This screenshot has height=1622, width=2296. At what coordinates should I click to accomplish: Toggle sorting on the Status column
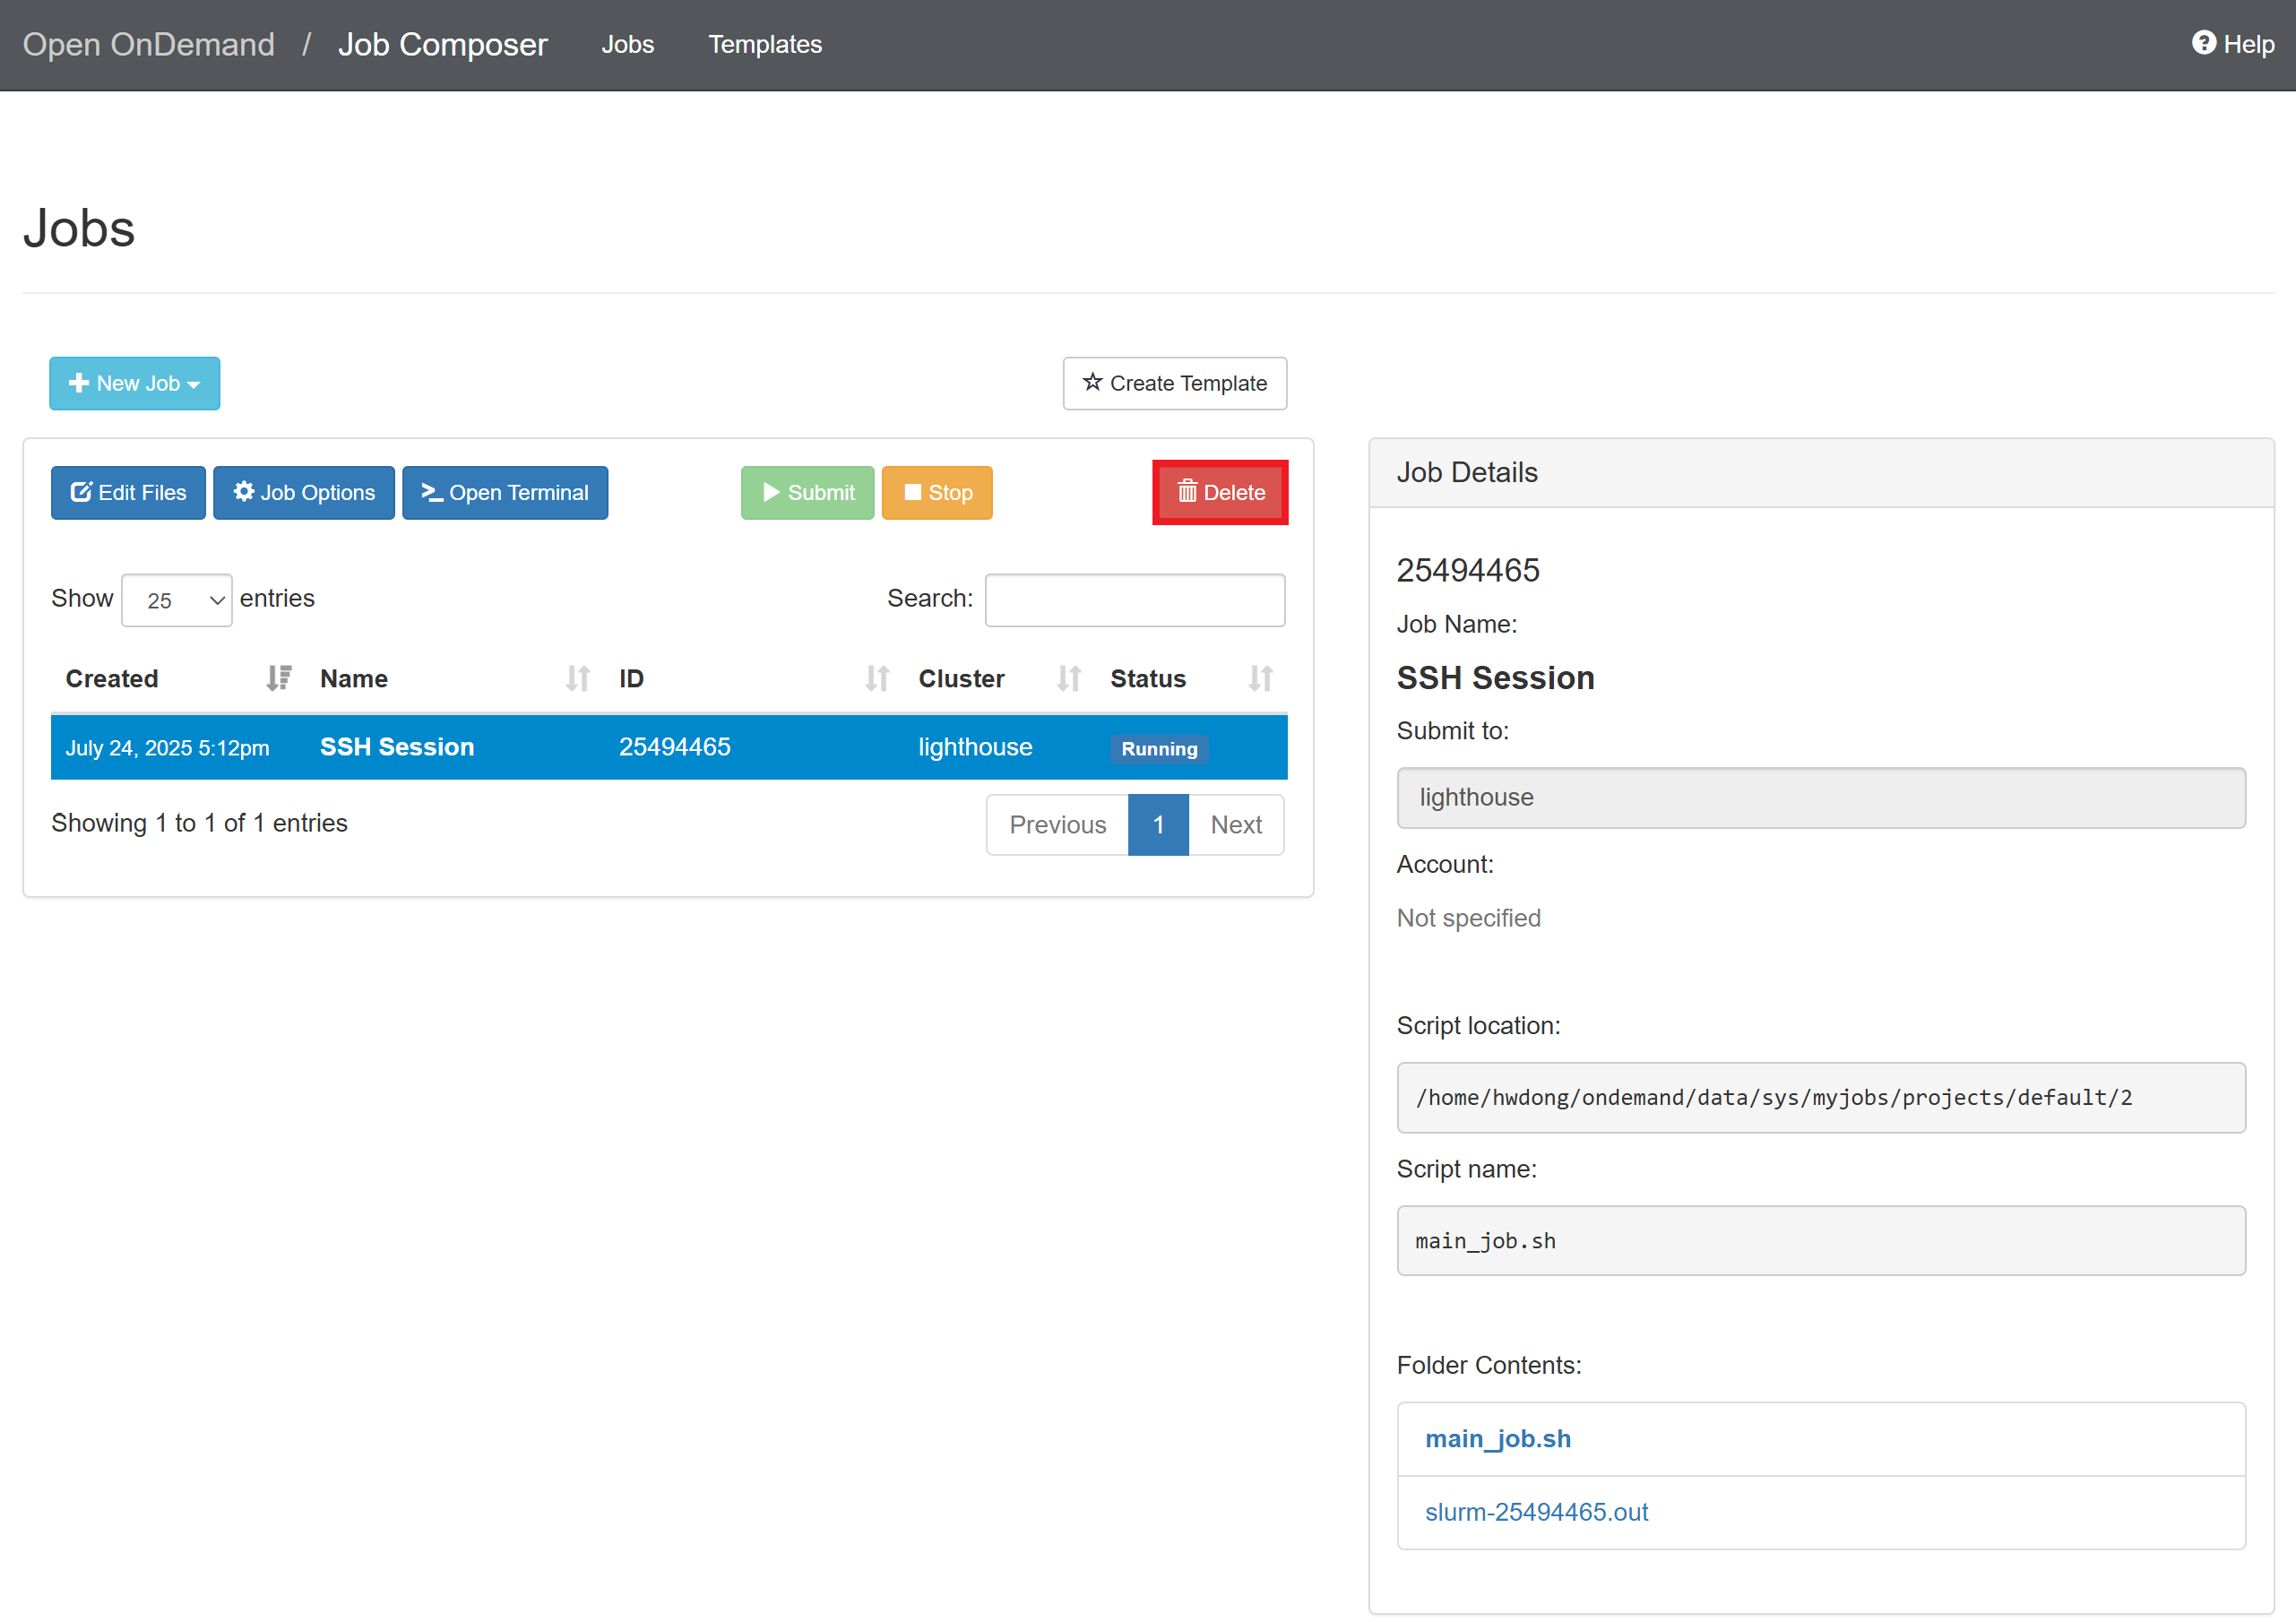click(x=1259, y=679)
